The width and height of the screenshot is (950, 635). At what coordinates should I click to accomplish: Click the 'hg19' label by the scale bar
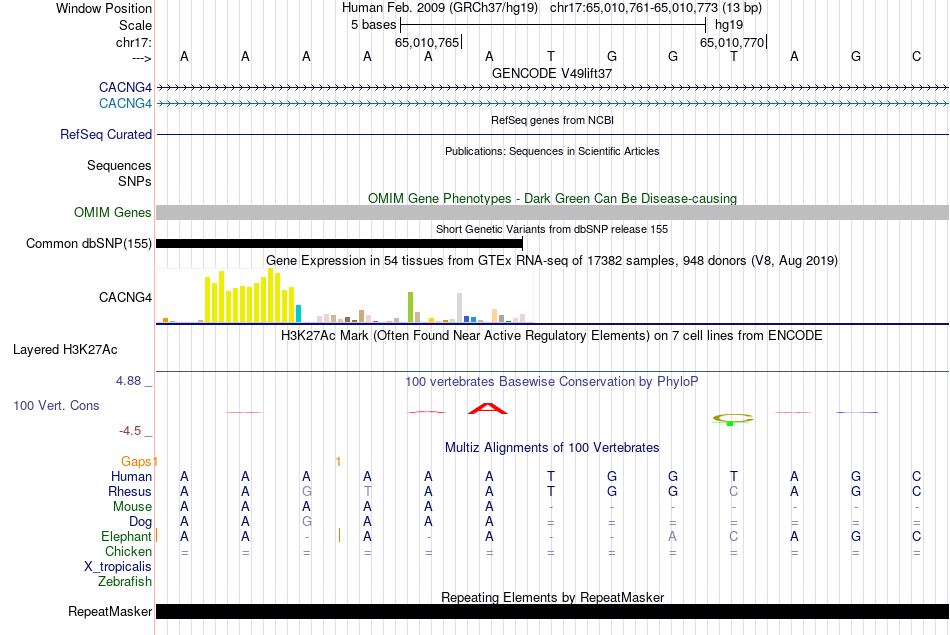[x=729, y=25]
